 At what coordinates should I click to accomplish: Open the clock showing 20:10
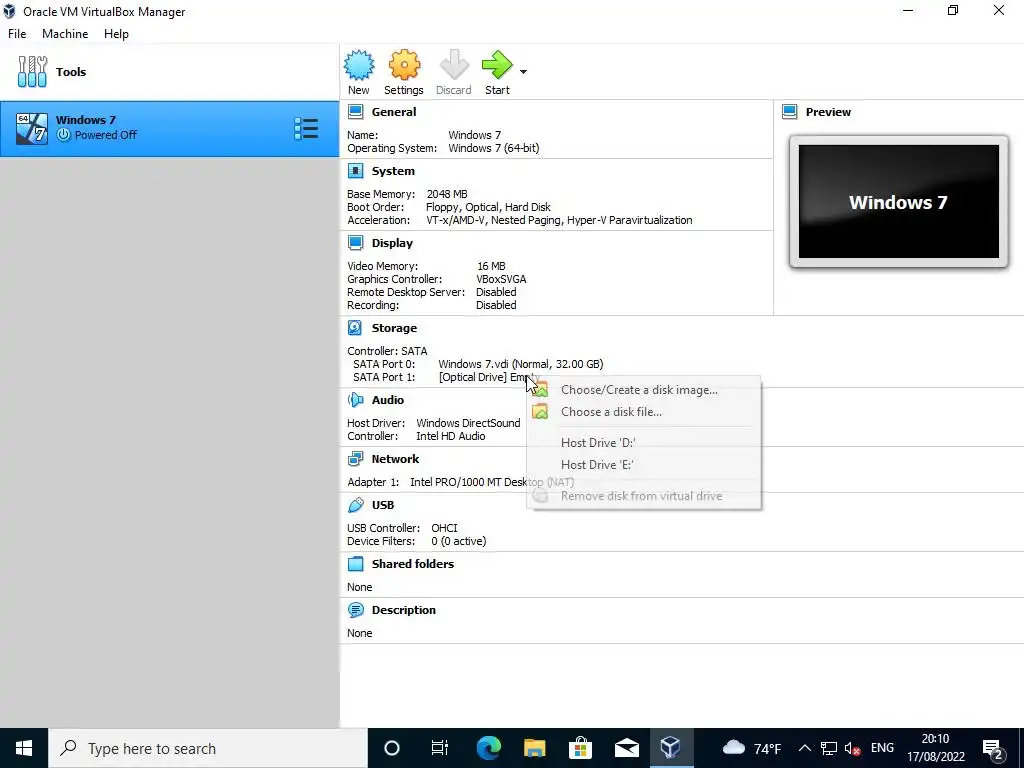pos(935,748)
